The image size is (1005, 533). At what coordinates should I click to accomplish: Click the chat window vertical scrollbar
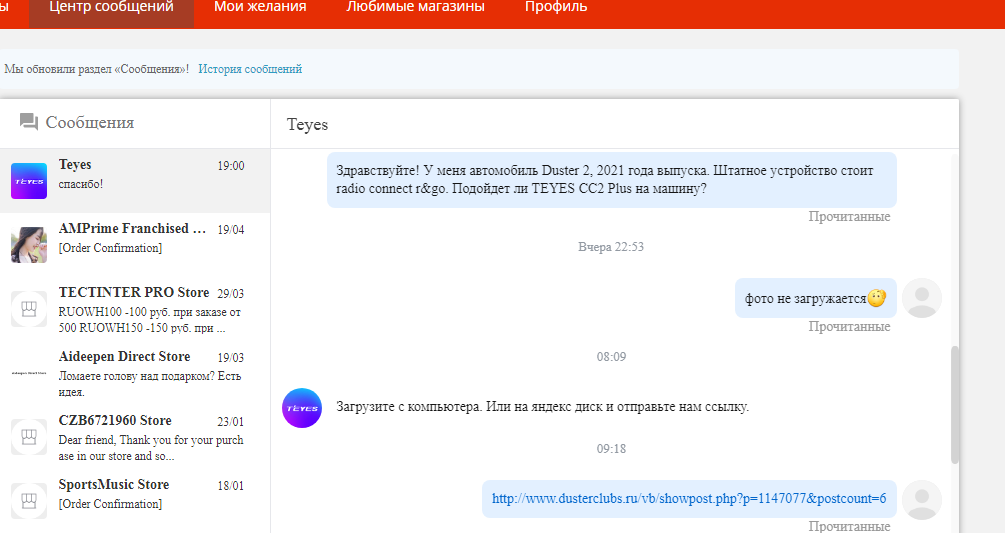(954, 404)
